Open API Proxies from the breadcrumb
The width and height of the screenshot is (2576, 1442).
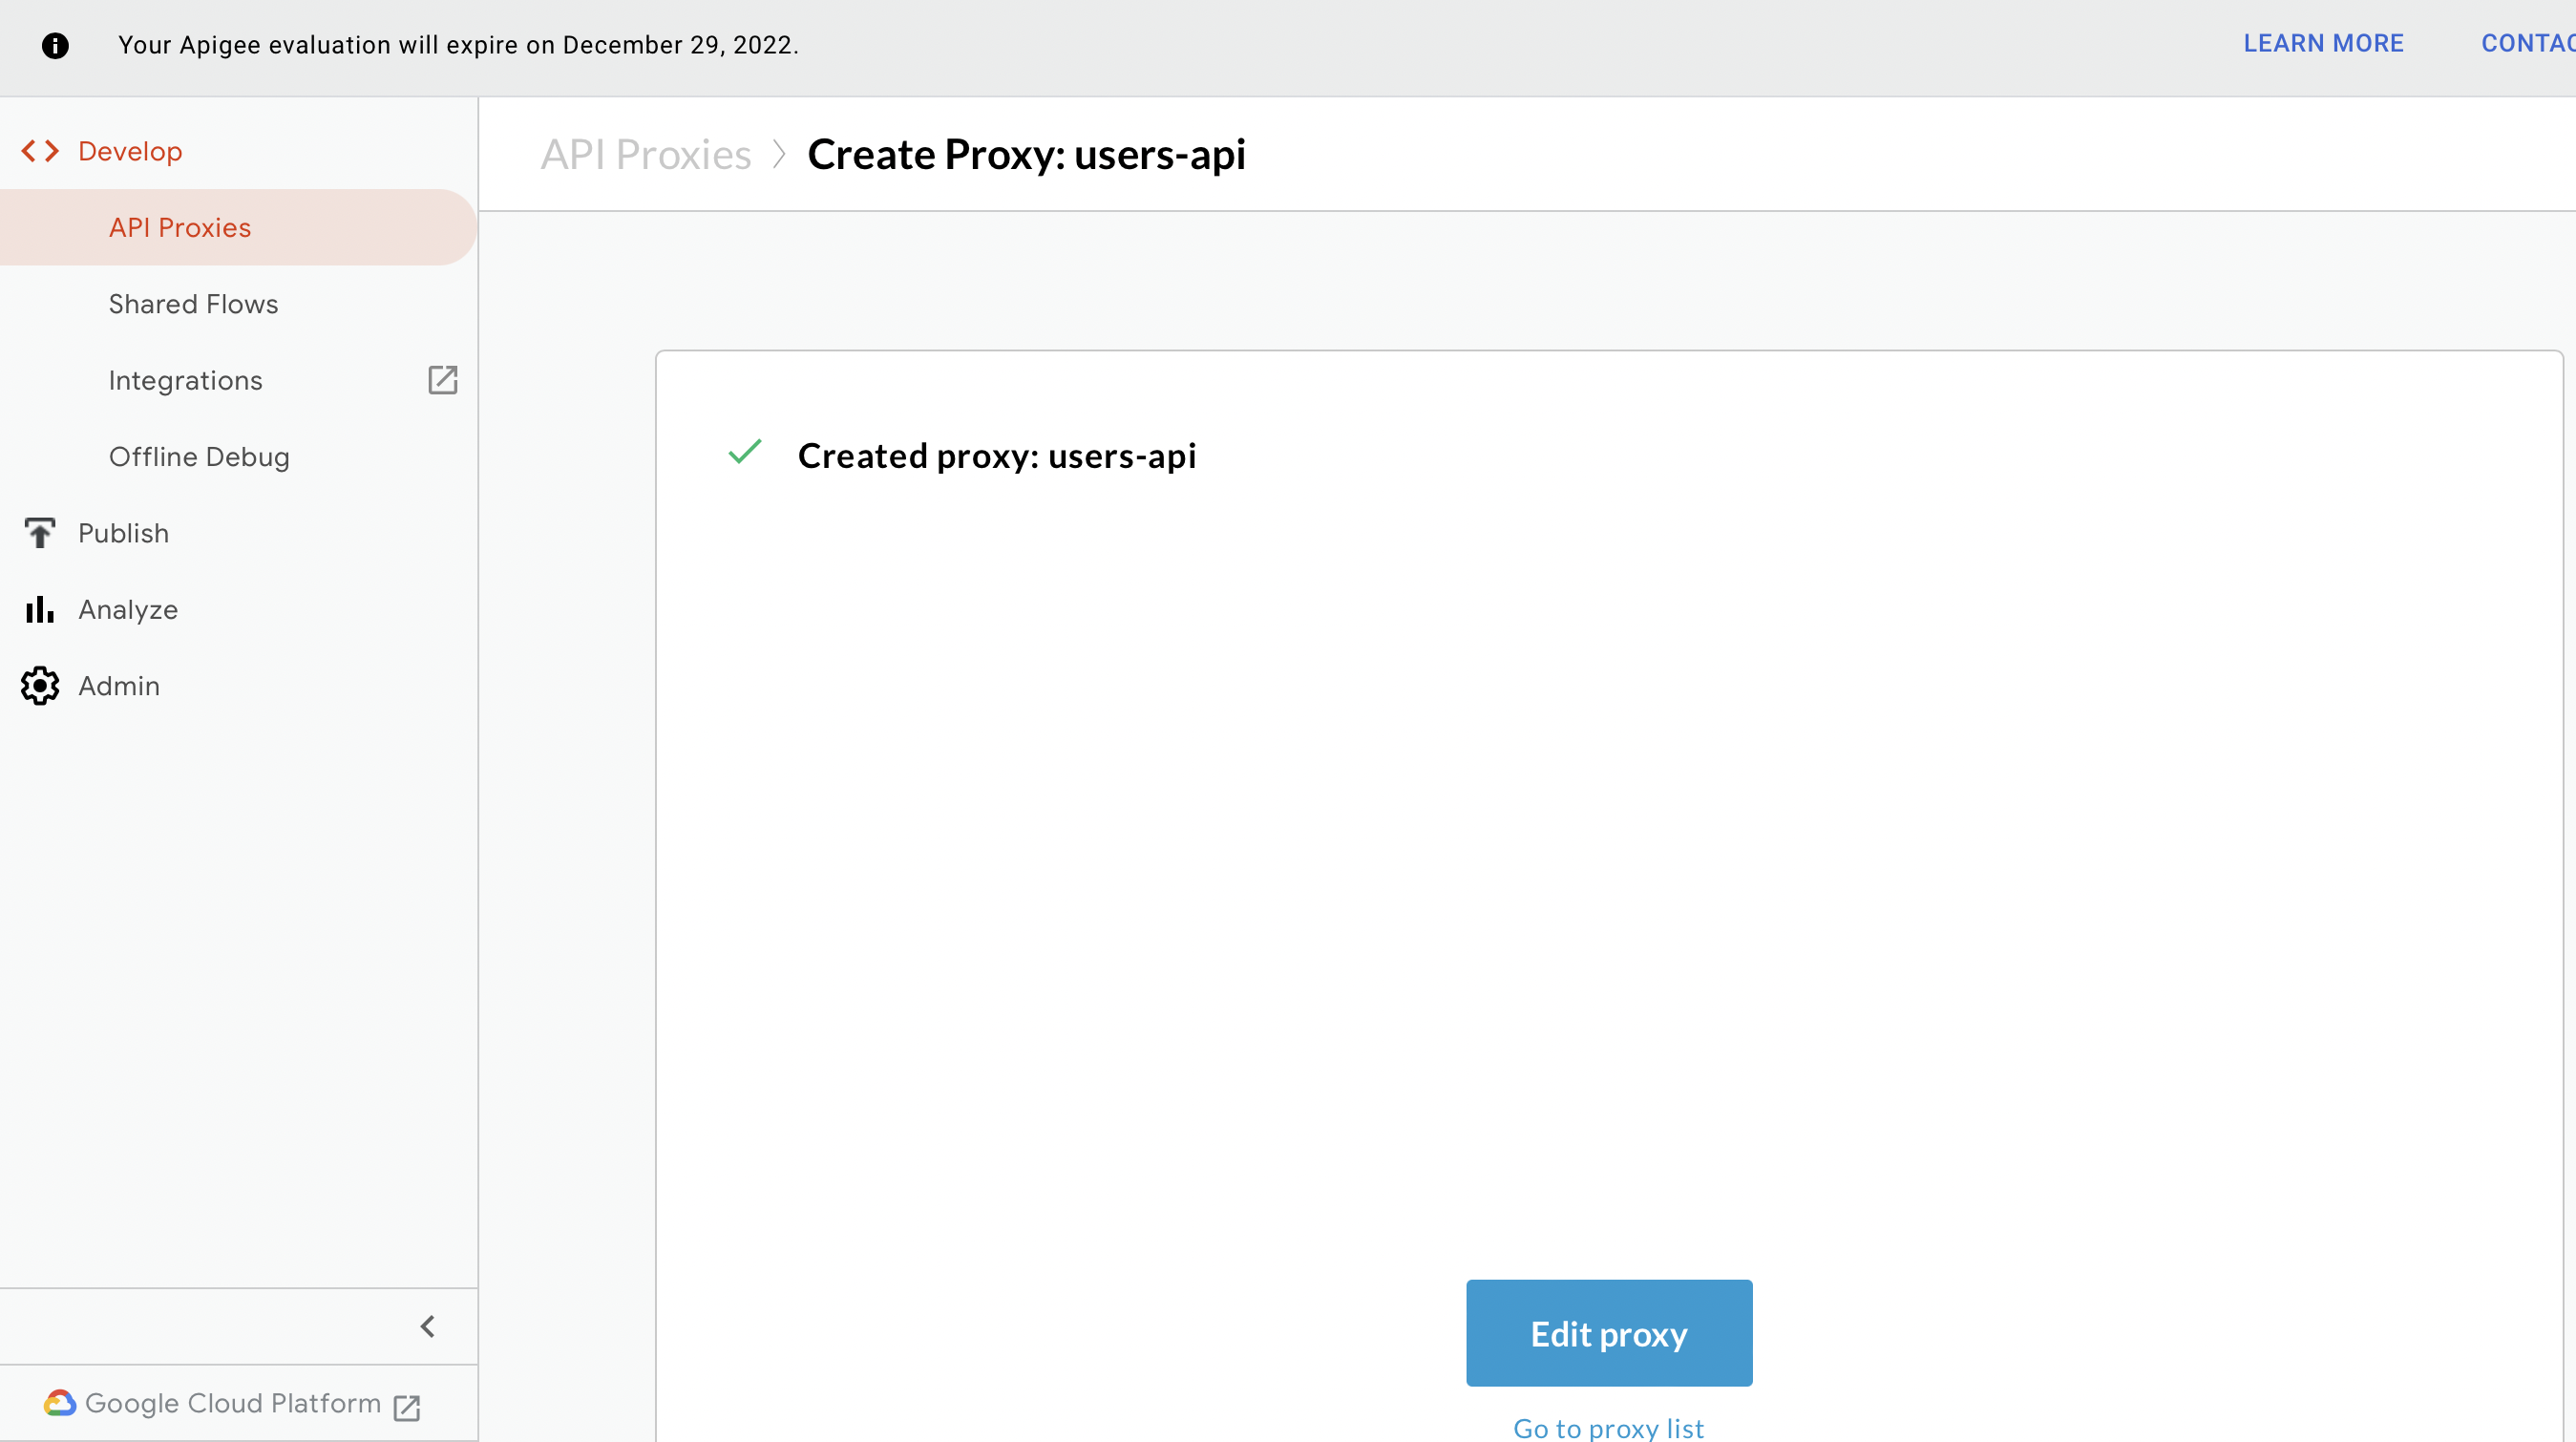click(645, 154)
